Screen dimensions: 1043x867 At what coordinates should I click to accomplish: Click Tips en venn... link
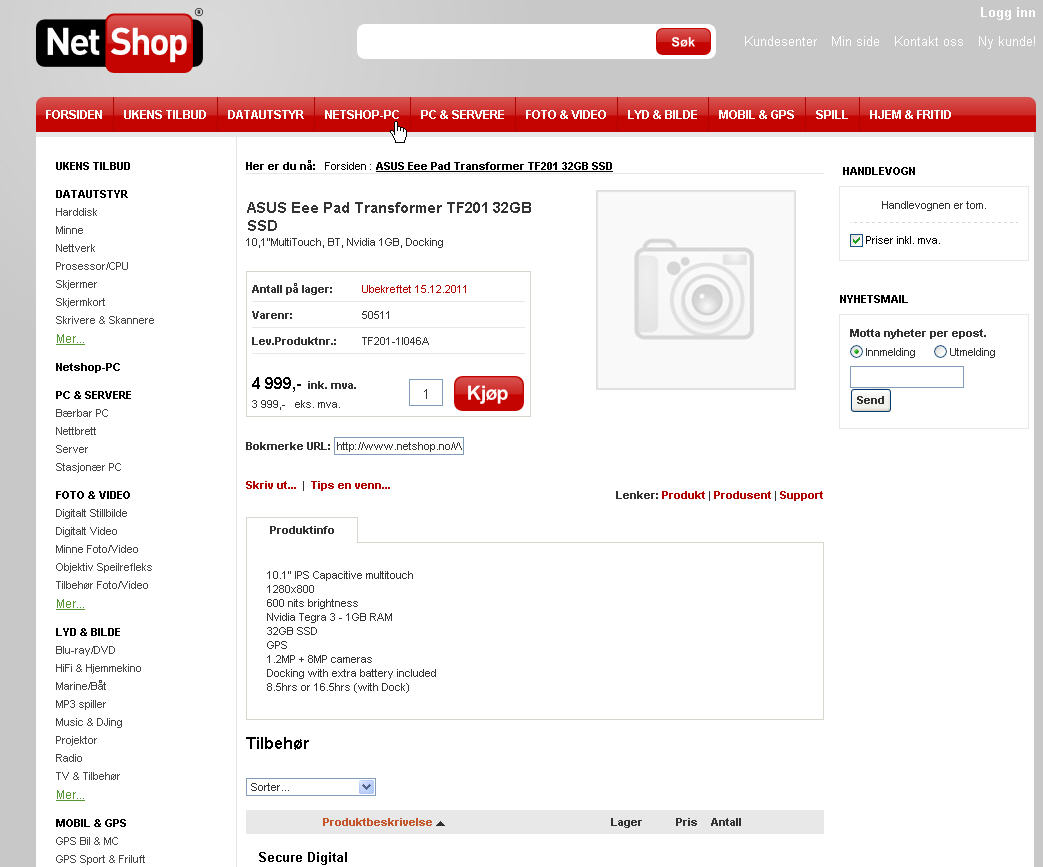(351, 485)
